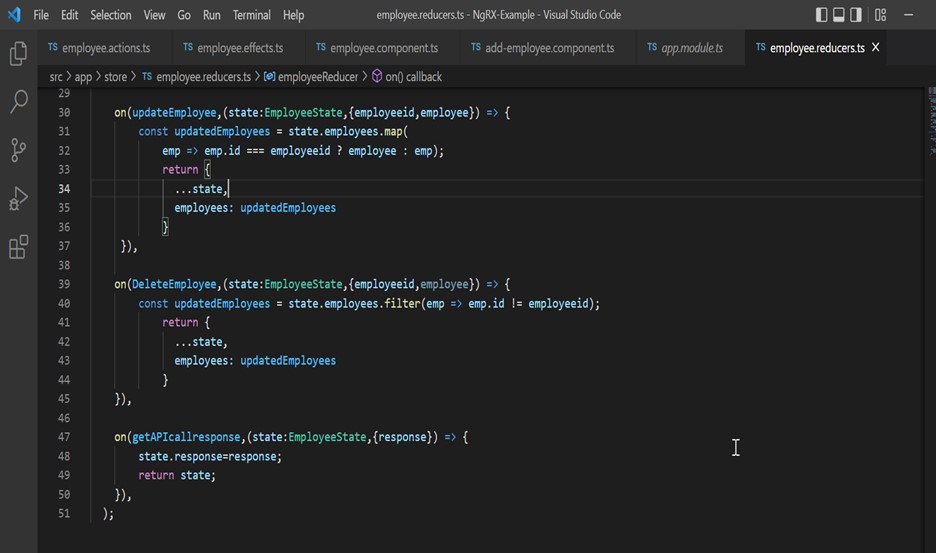Screen dimensions: 936x553
Task: Close the employee.reducers.ts tab
Action: pyautogui.click(x=876, y=48)
